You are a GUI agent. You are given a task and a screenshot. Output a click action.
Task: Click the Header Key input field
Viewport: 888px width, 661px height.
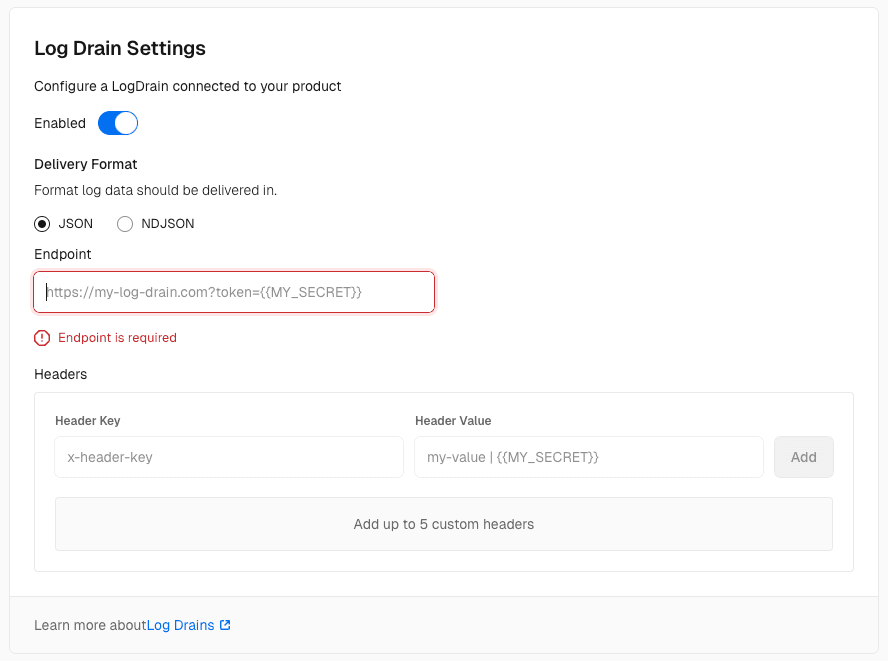click(x=229, y=457)
